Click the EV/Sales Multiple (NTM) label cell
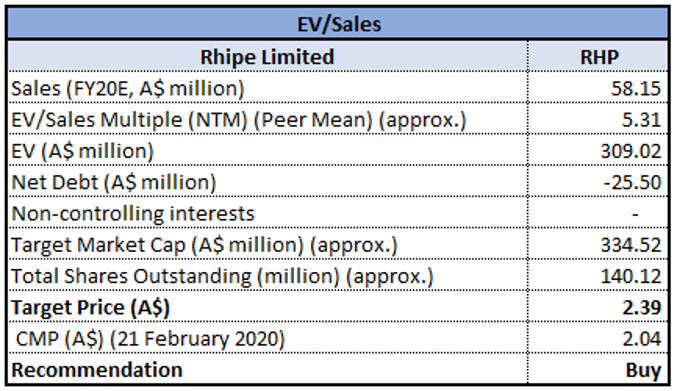Screen dimensions: 677x391 (267, 120)
